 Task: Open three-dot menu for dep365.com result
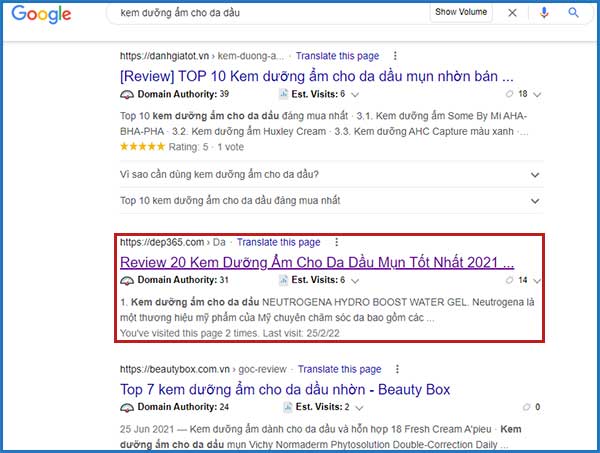click(336, 242)
